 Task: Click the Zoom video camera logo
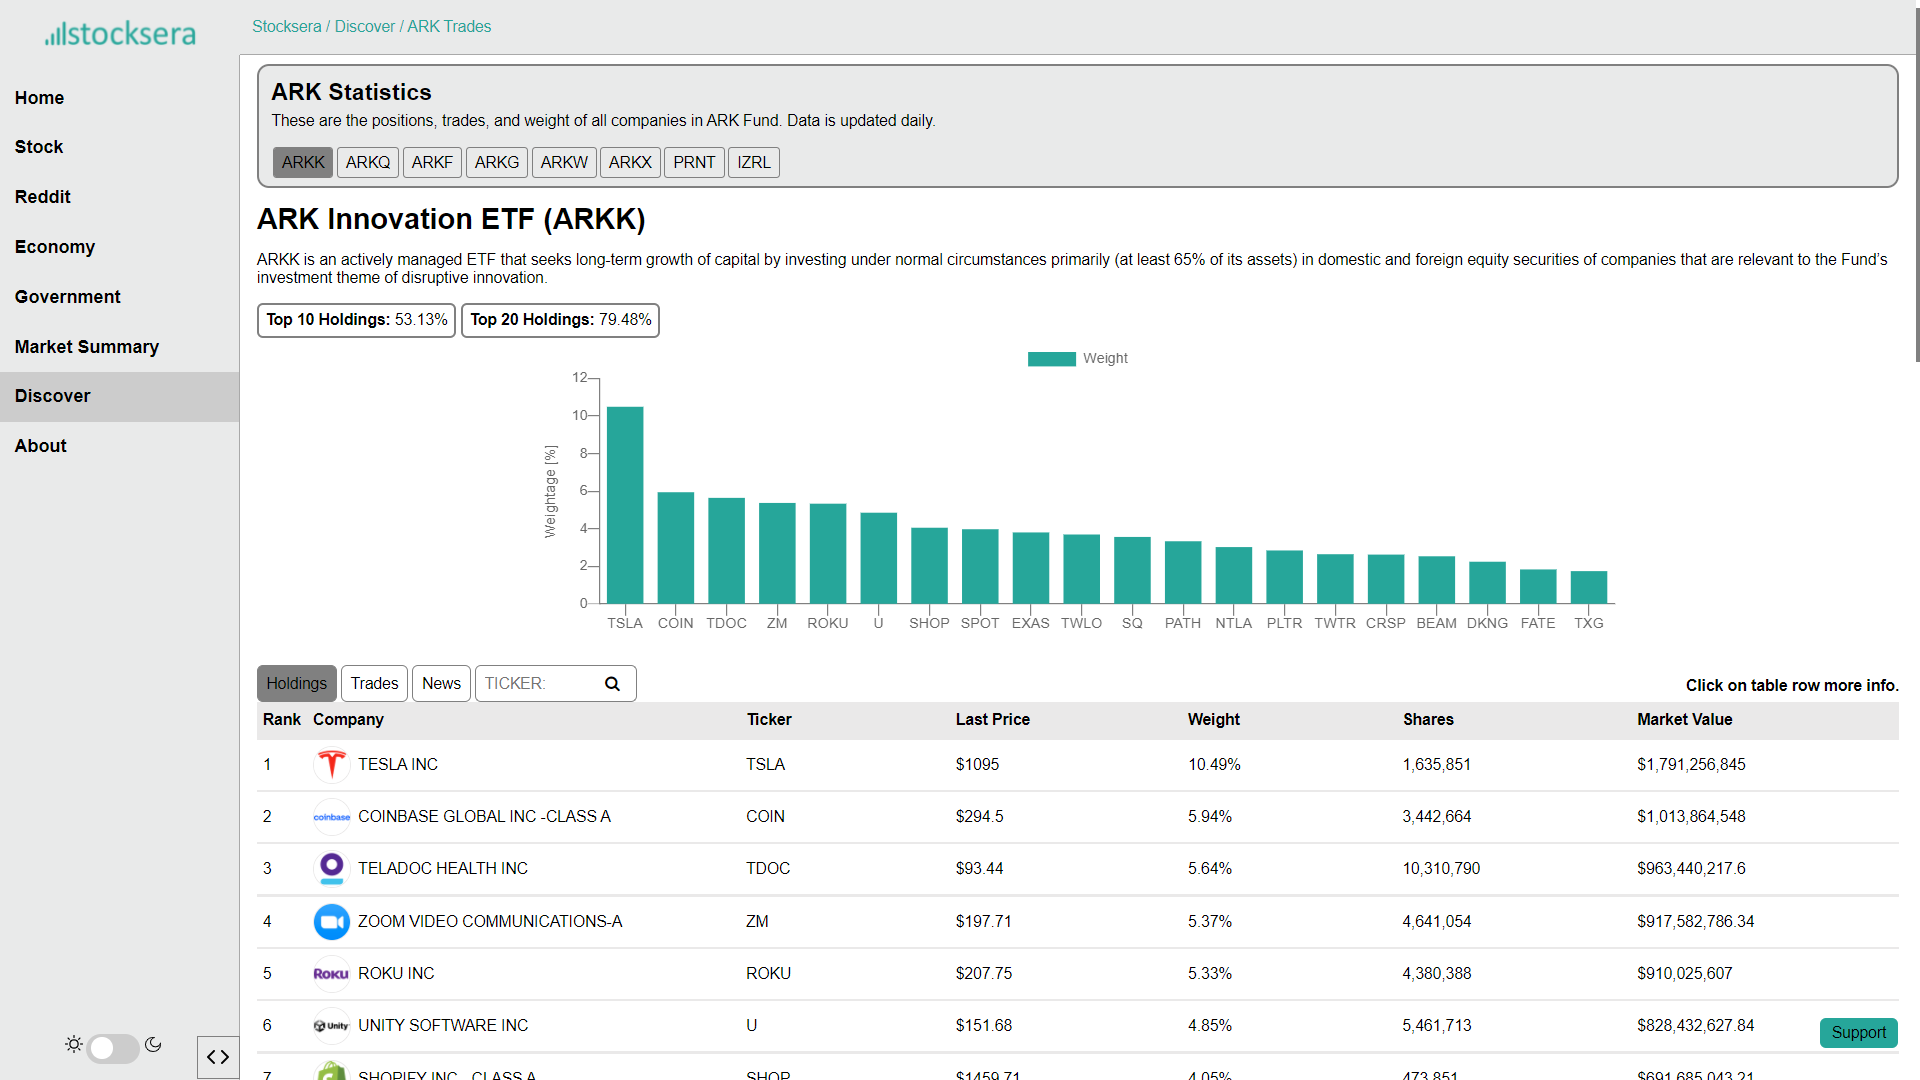click(331, 921)
